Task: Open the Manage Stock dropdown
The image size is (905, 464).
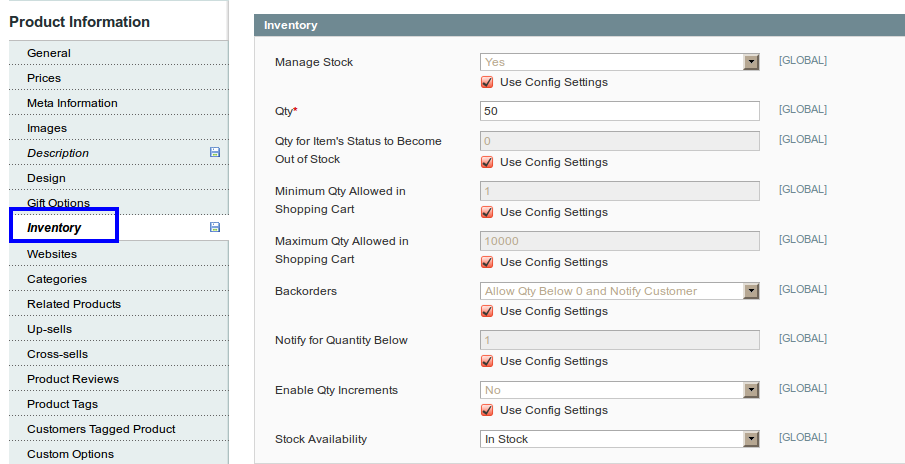Action: pyautogui.click(x=619, y=62)
